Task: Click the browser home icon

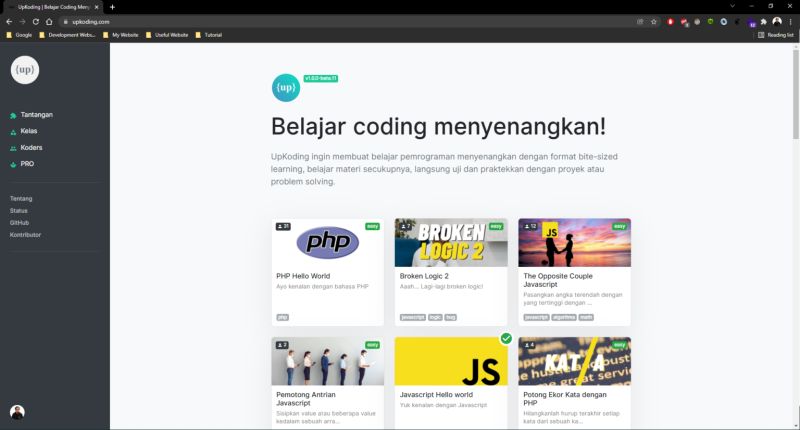Action: pos(49,21)
